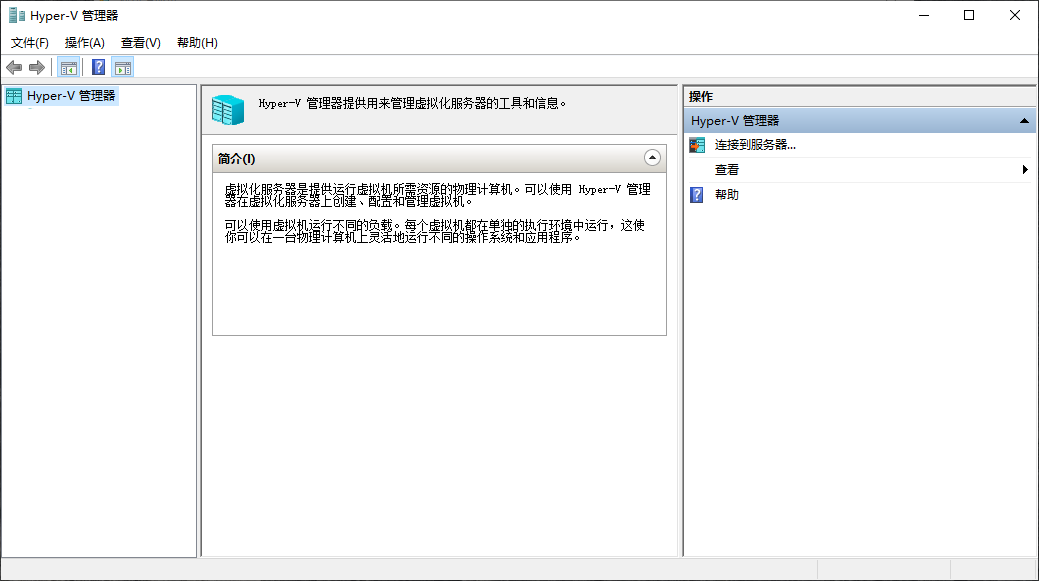Collapse the Hyper-V 管理器 actions header

pos(1024,121)
